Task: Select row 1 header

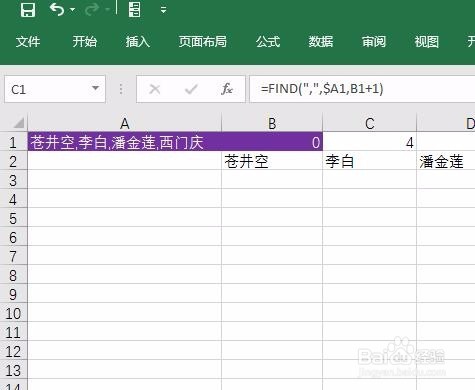Action: (x=13, y=143)
